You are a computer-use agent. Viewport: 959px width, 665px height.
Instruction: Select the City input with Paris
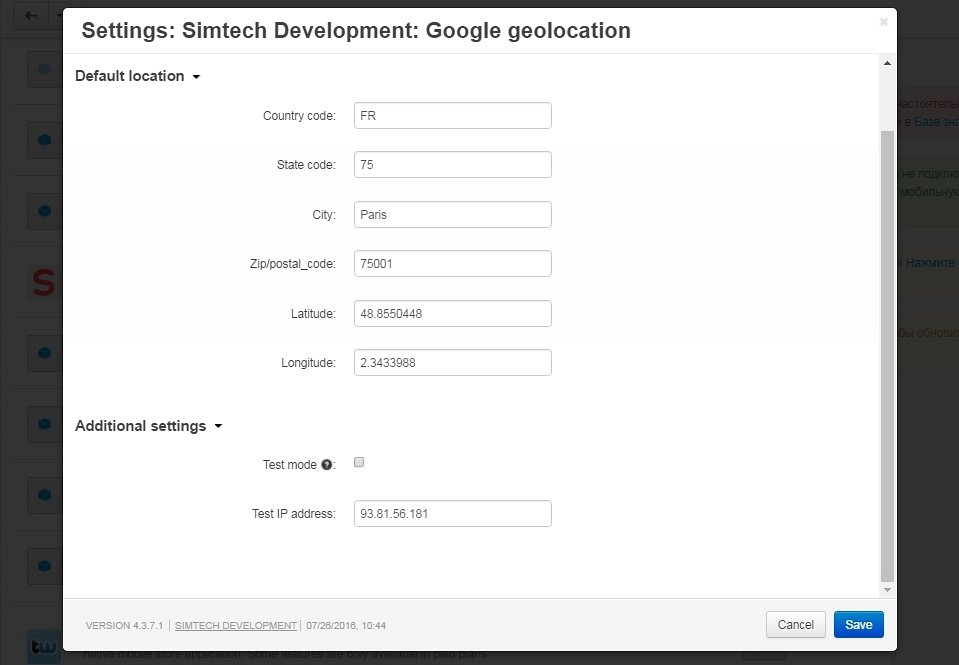(x=453, y=215)
